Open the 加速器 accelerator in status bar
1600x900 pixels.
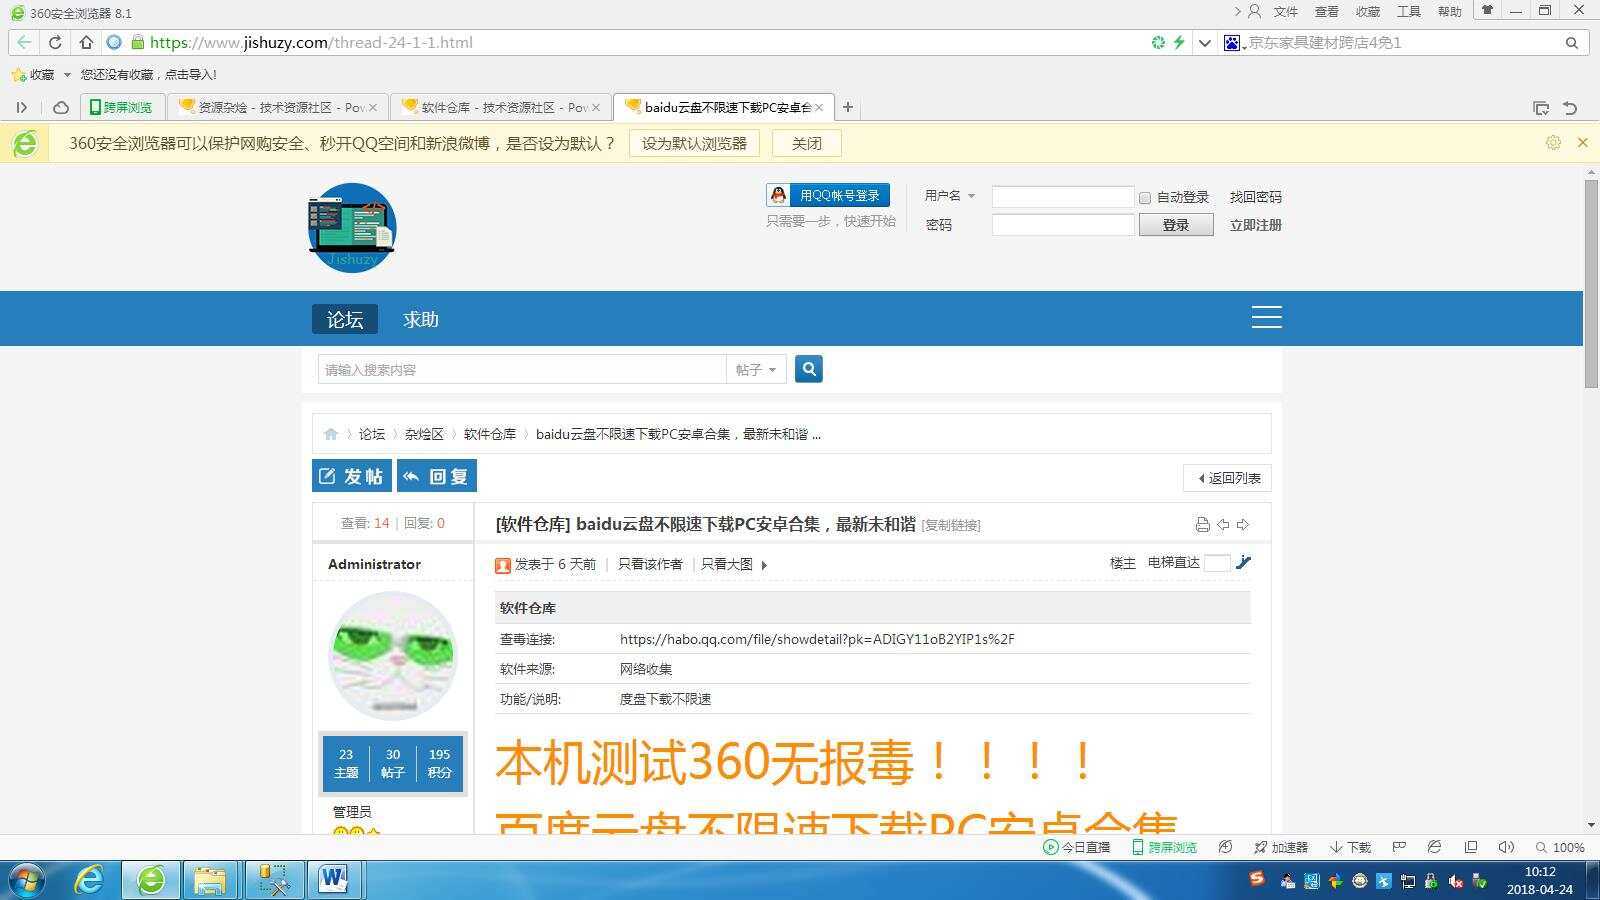pyautogui.click(x=1281, y=847)
